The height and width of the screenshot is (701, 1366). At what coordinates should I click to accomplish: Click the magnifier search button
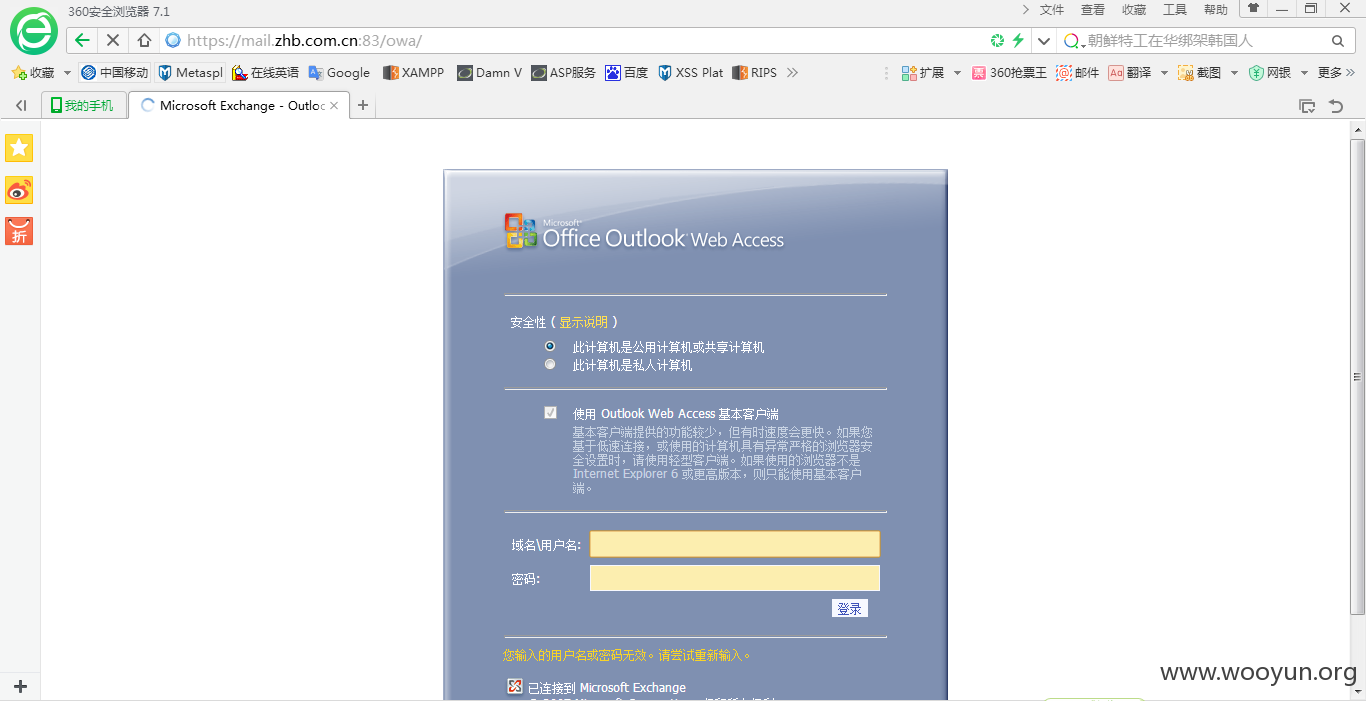[x=1338, y=41]
